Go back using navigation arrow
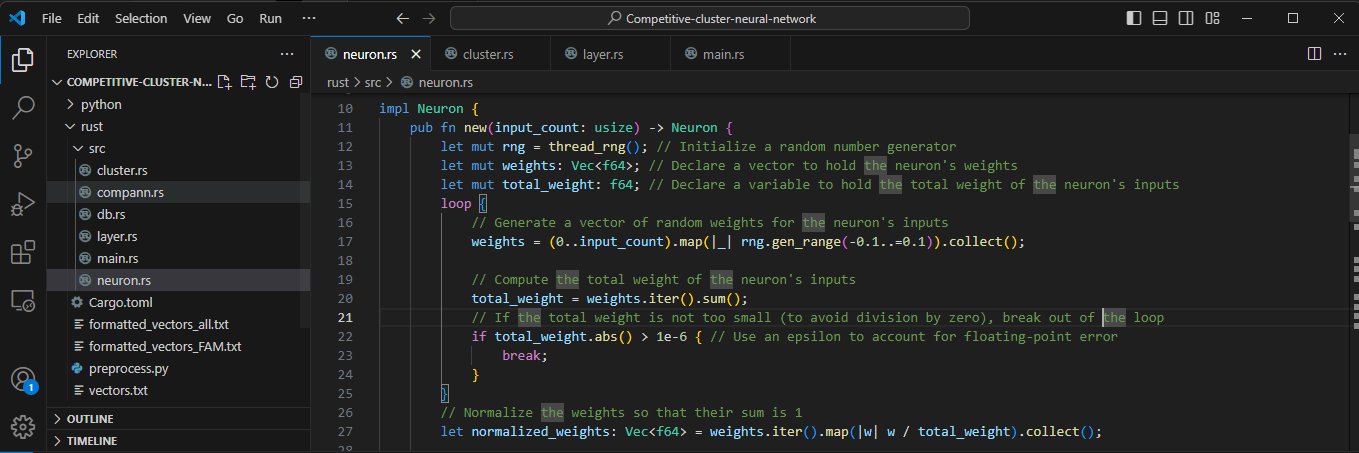 [x=403, y=18]
